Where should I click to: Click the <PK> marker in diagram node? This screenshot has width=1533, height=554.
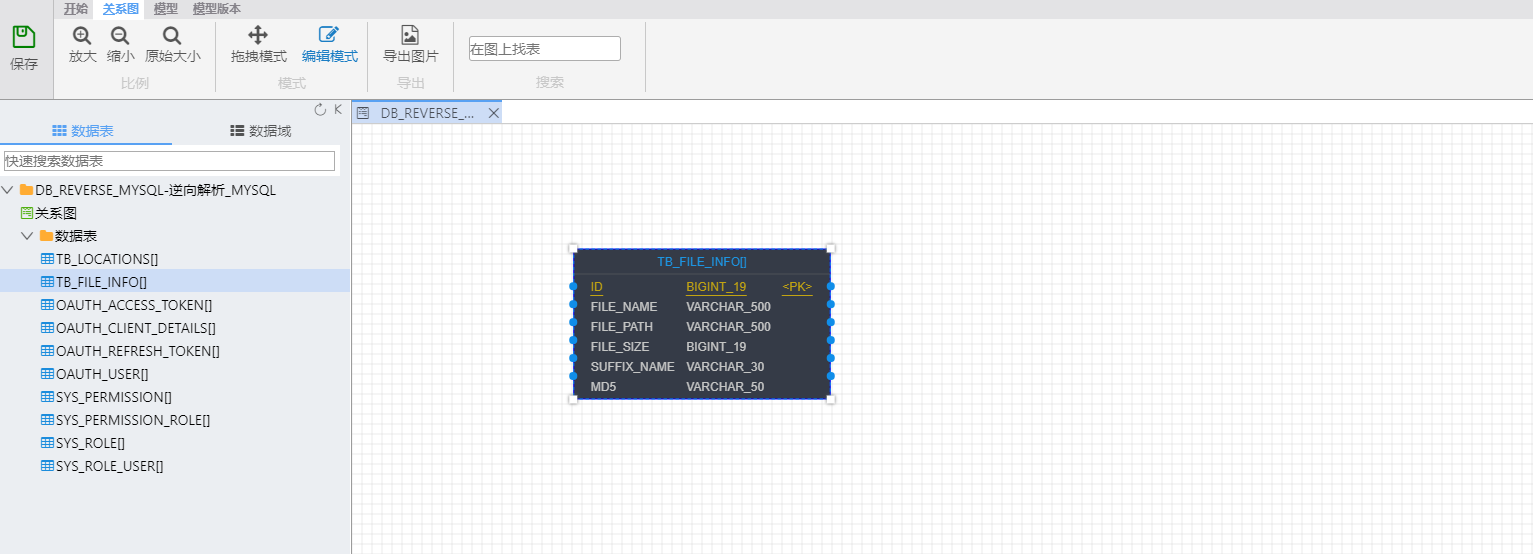pyautogui.click(x=797, y=287)
